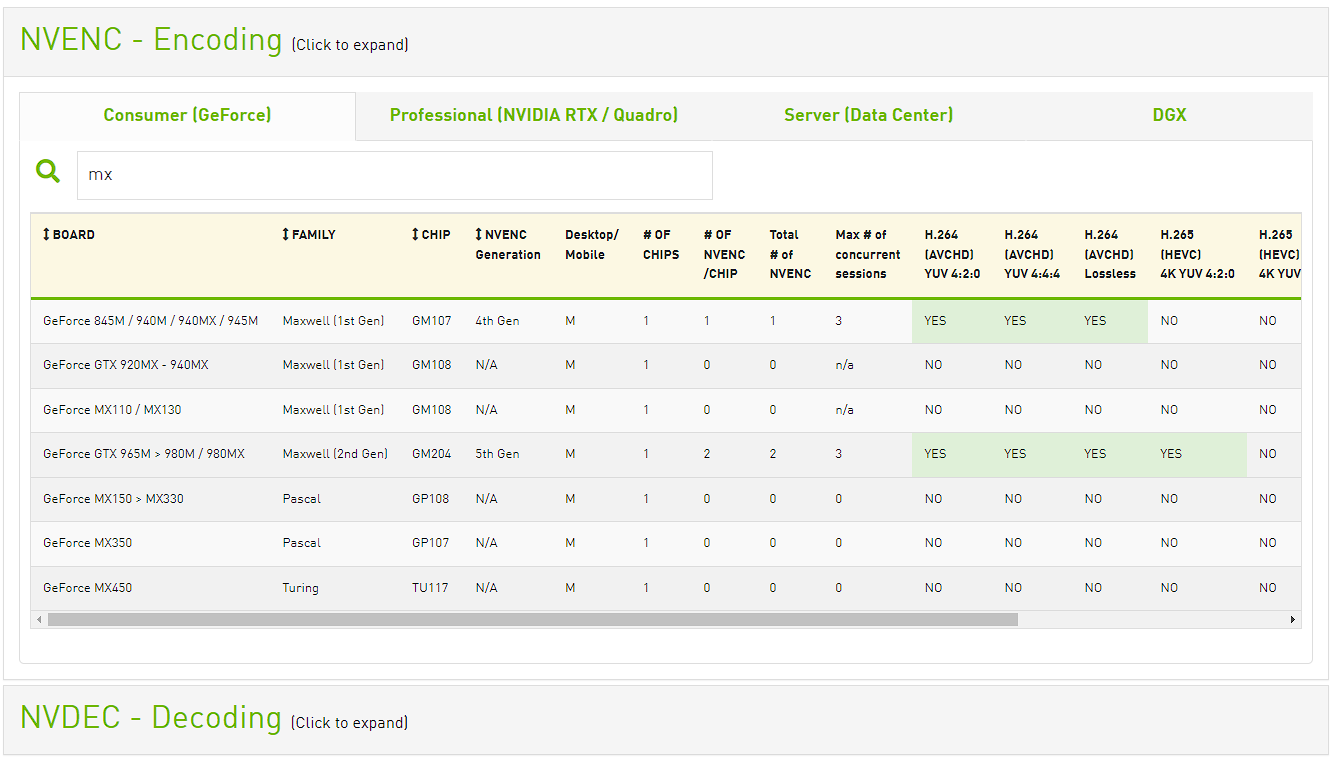Click the Maxwell (2nd Gen) family cell
The width and height of the screenshot is (1336, 761).
pyautogui.click(x=335, y=454)
